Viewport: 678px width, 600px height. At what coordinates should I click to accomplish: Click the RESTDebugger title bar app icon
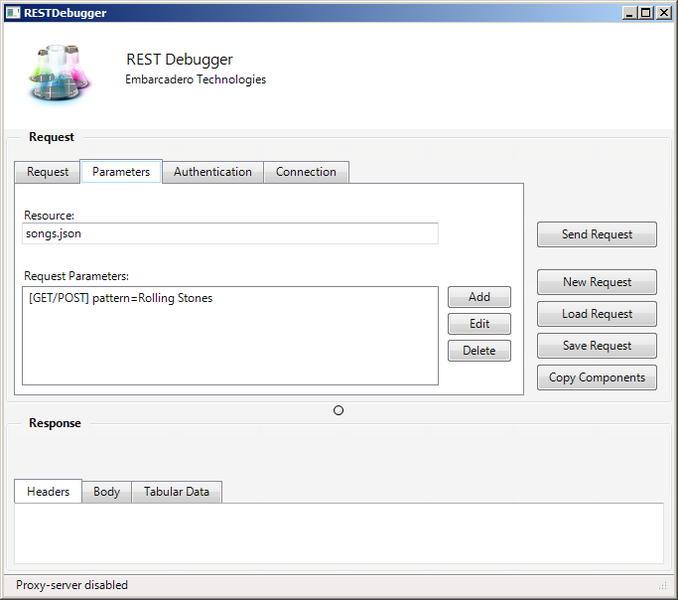(x=13, y=13)
